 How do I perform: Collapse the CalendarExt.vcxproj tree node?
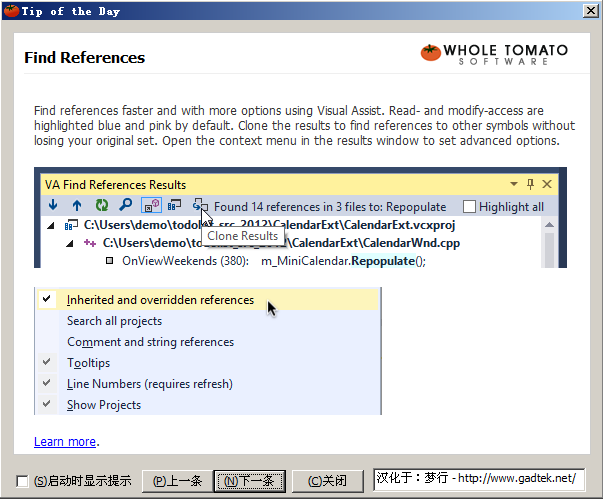point(51,225)
